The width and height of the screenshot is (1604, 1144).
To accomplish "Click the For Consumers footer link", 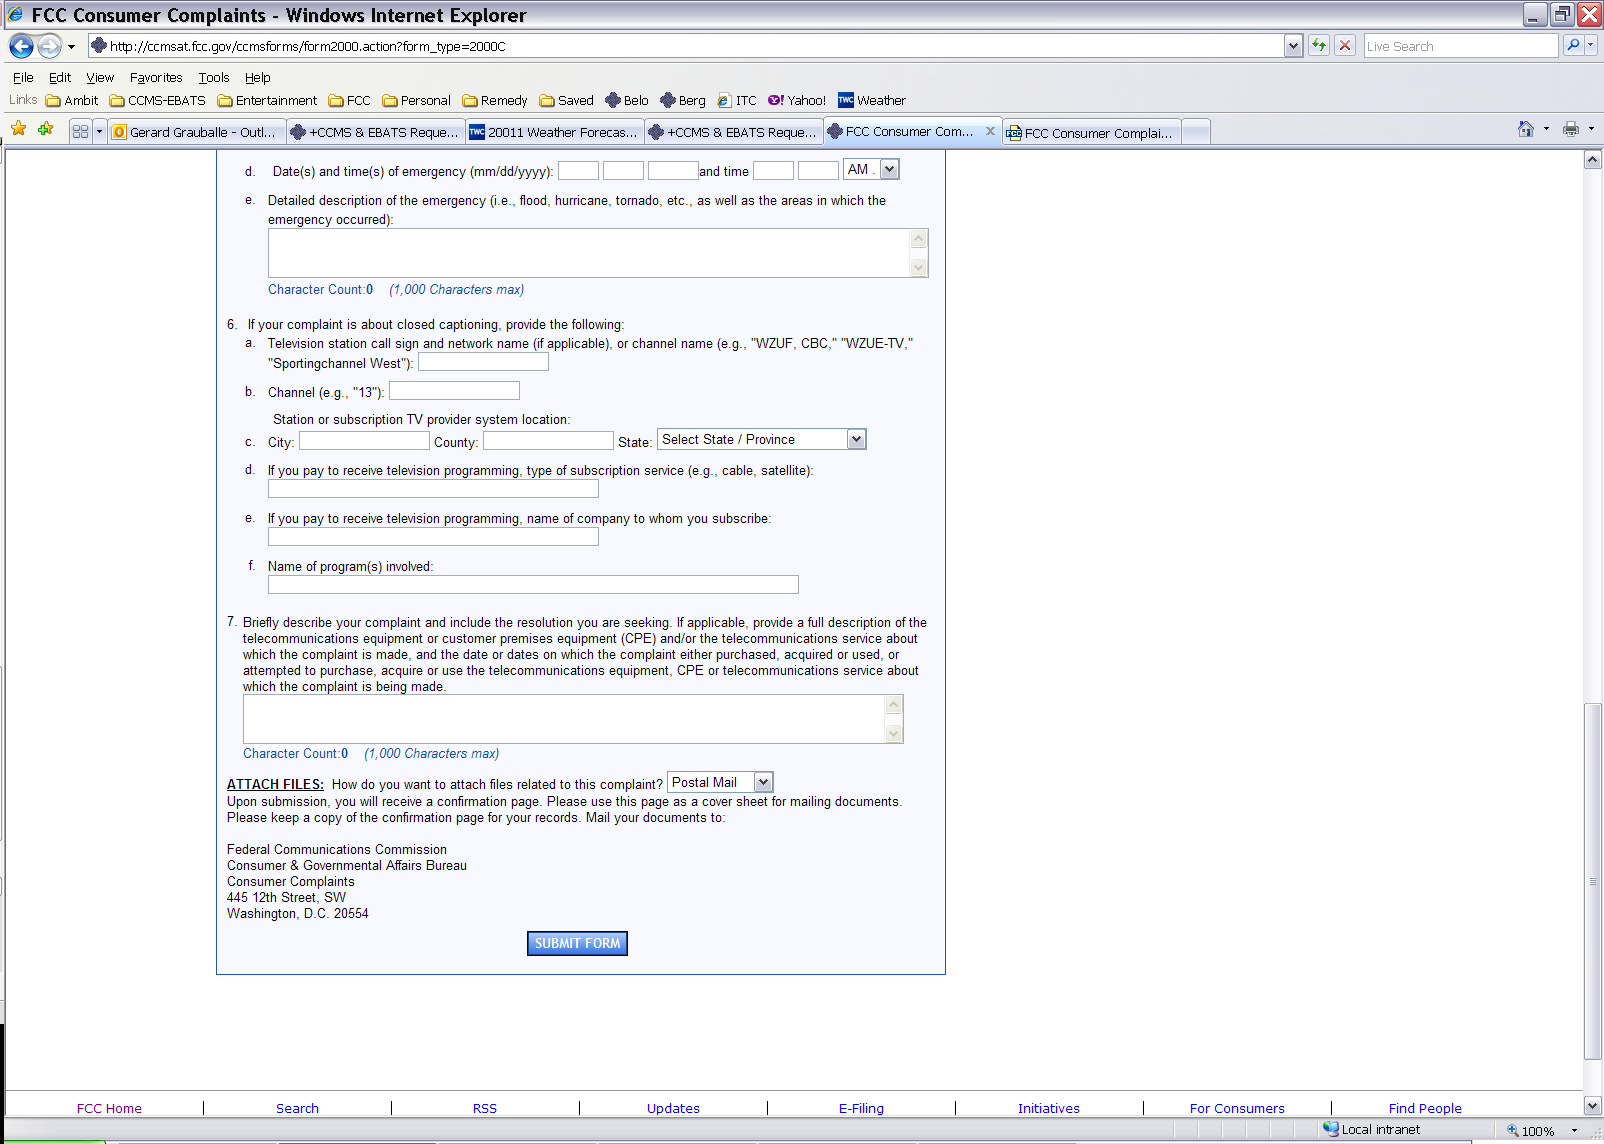I will tap(1237, 1108).
